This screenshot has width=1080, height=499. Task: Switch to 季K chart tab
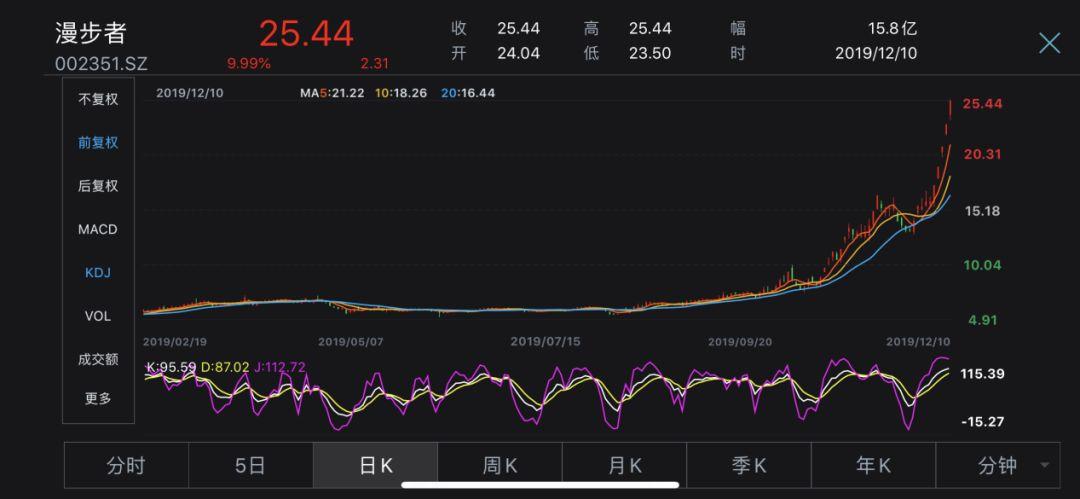point(749,466)
